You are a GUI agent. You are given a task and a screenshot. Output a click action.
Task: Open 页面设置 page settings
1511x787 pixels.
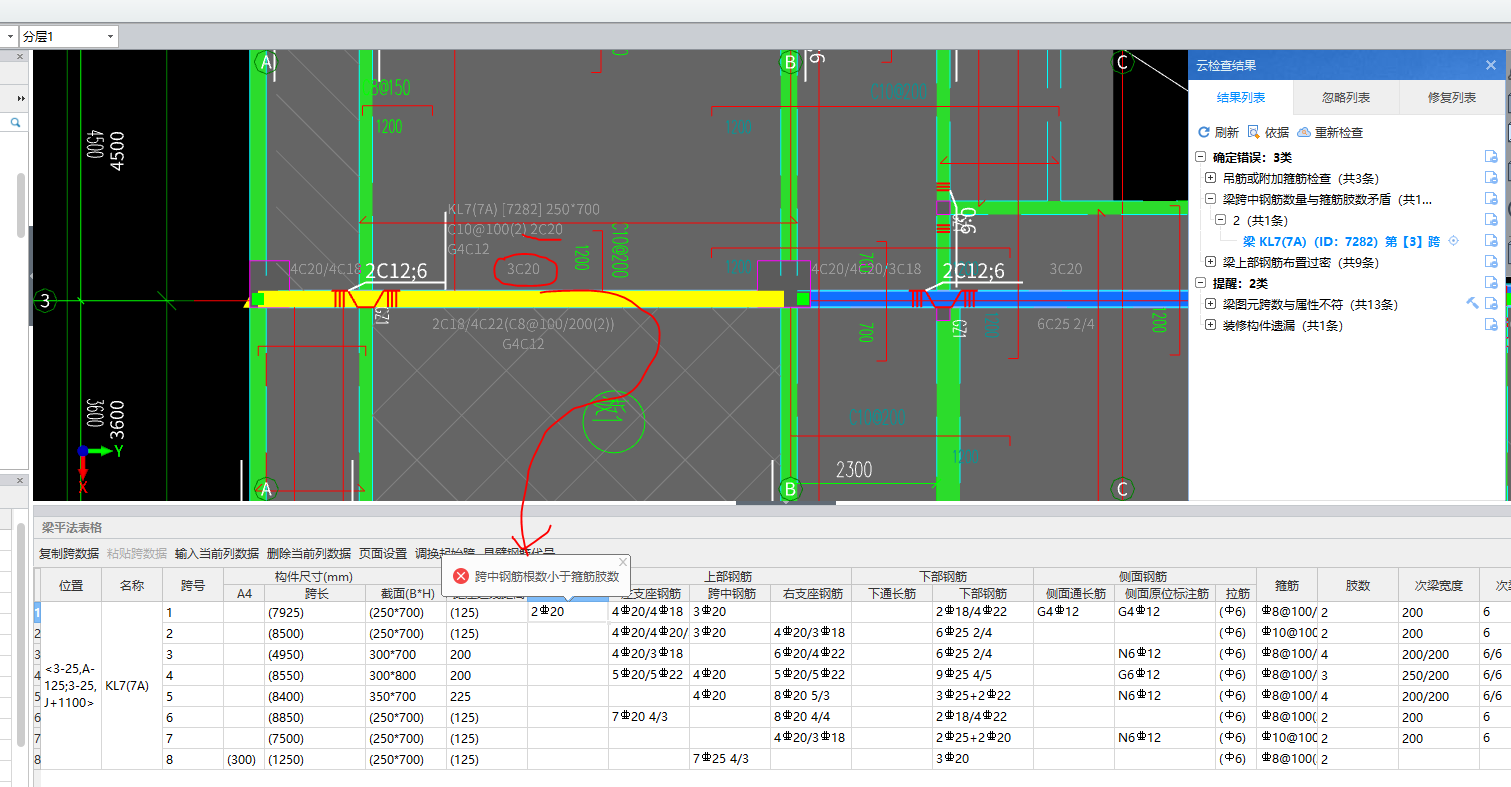(x=383, y=553)
